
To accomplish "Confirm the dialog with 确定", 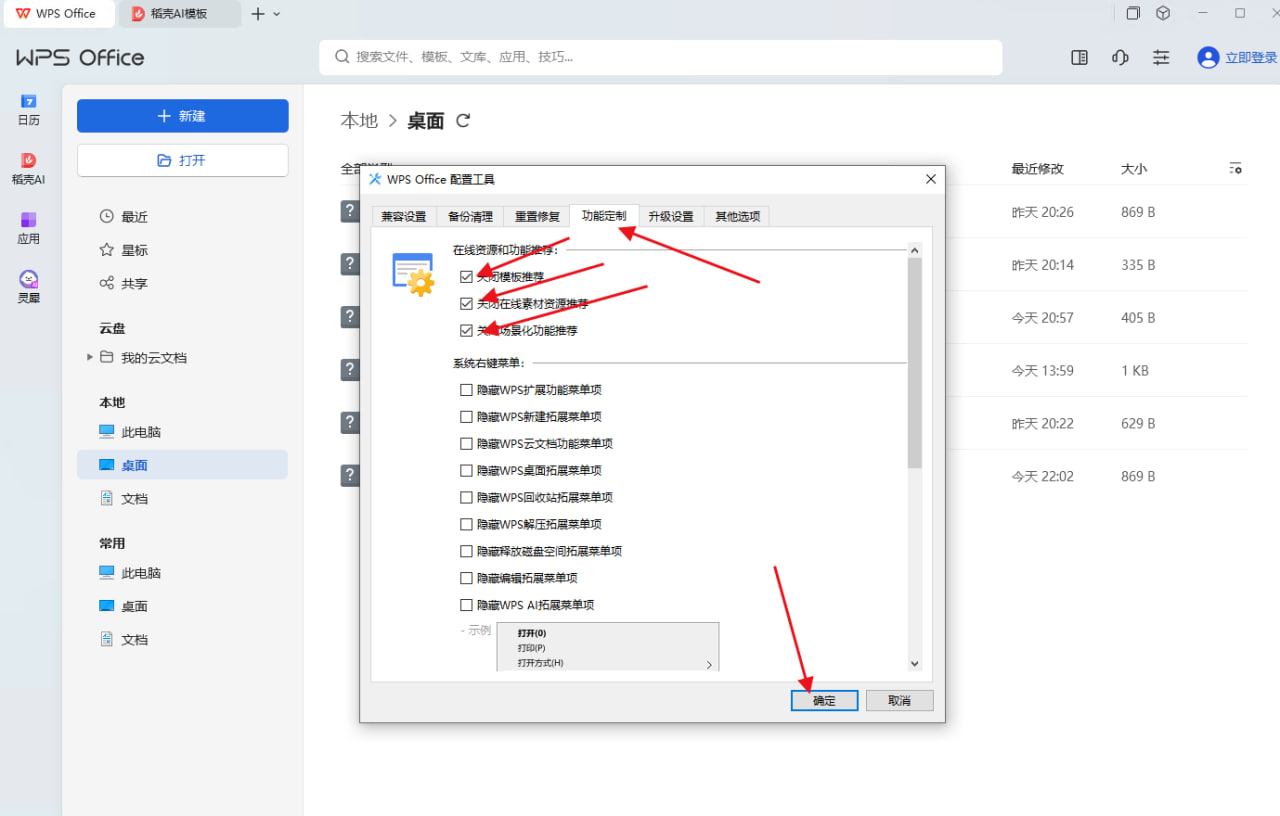I will click(824, 700).
